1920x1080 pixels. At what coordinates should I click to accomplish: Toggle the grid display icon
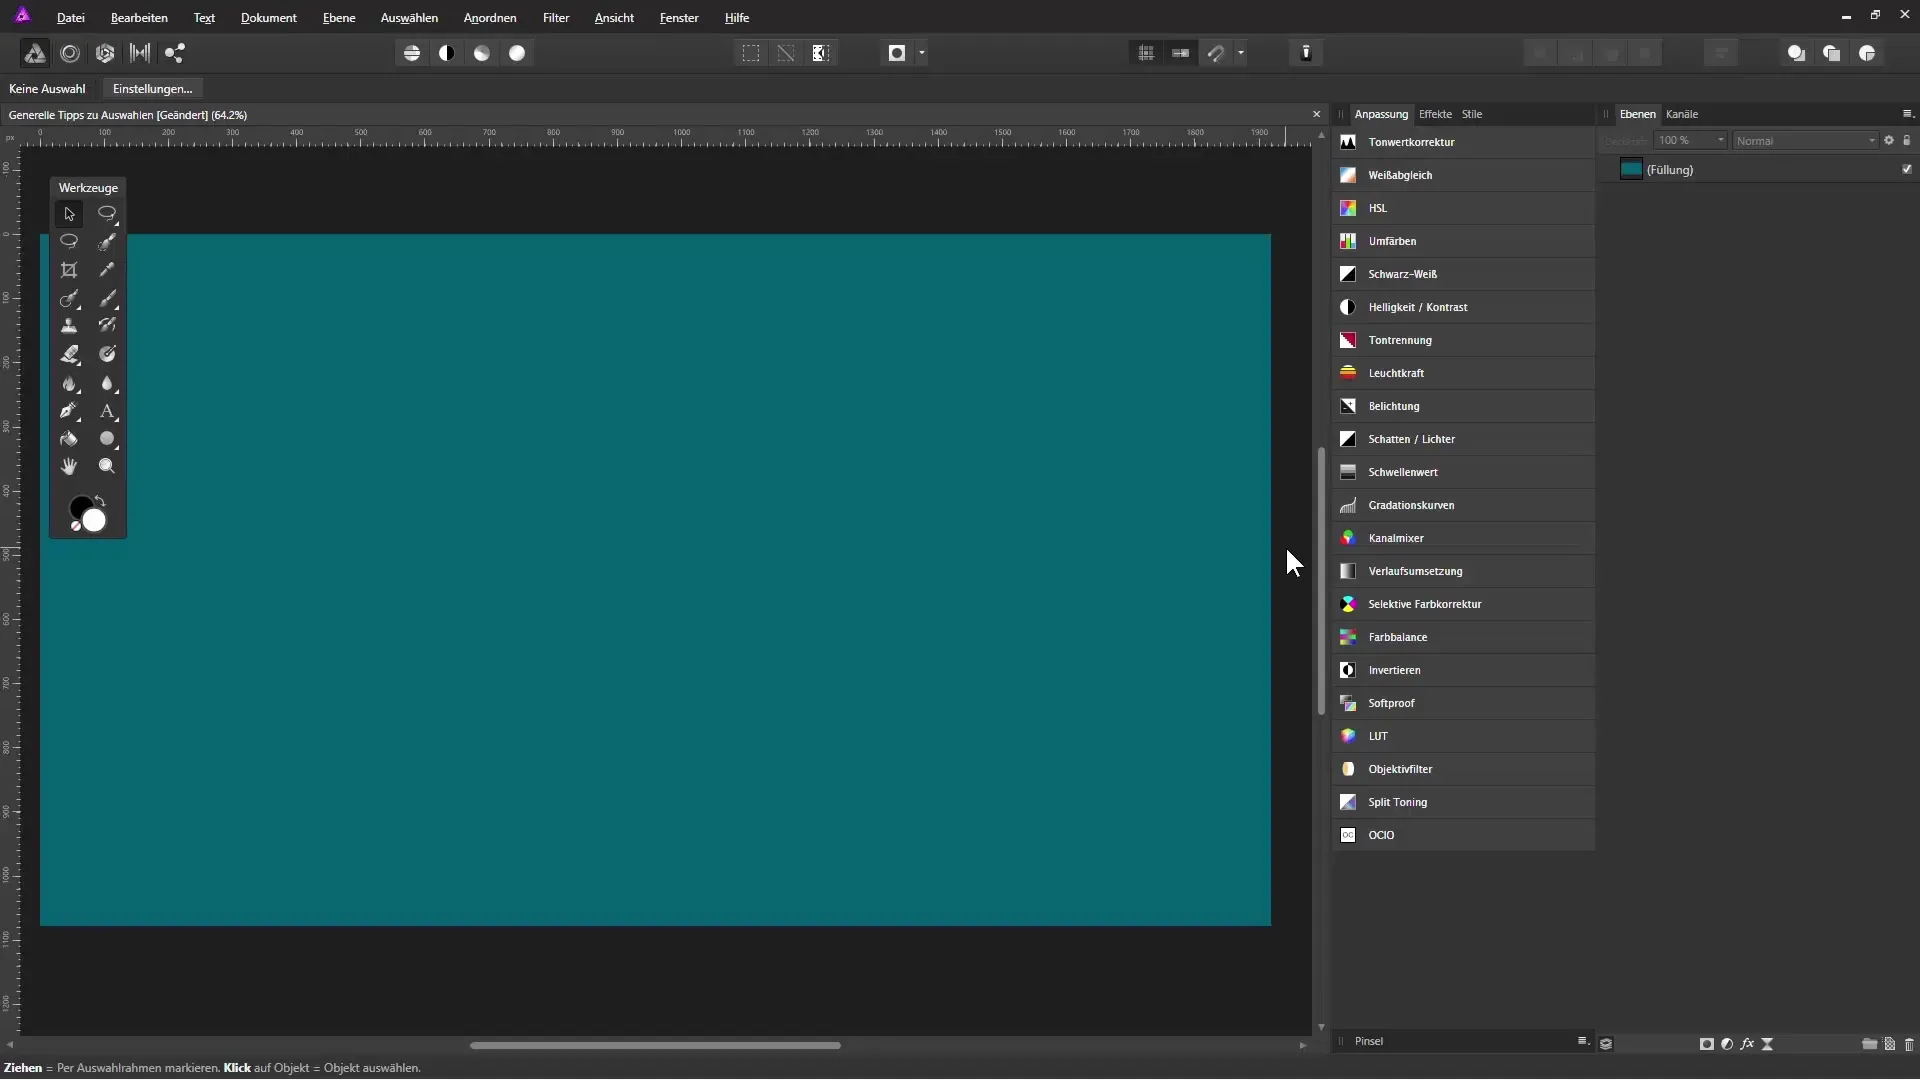(x=1146, y=53)
